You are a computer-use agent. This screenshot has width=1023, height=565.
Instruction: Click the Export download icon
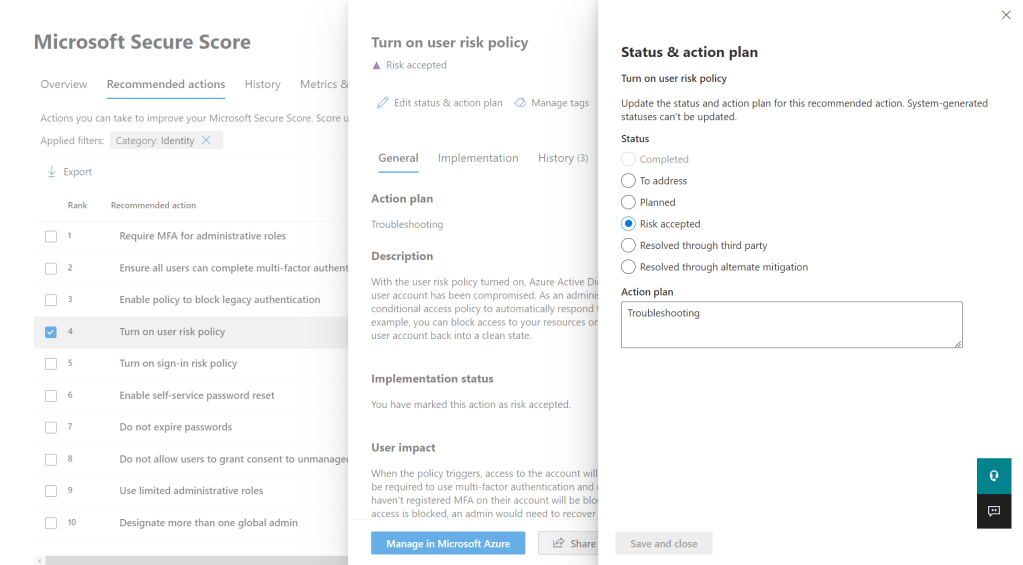coord(52,172)
